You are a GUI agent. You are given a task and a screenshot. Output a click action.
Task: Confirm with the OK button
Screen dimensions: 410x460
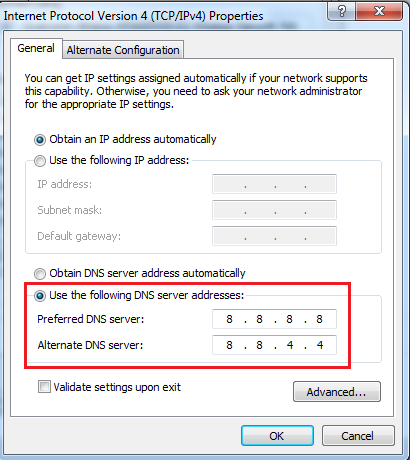coord(277,436)
